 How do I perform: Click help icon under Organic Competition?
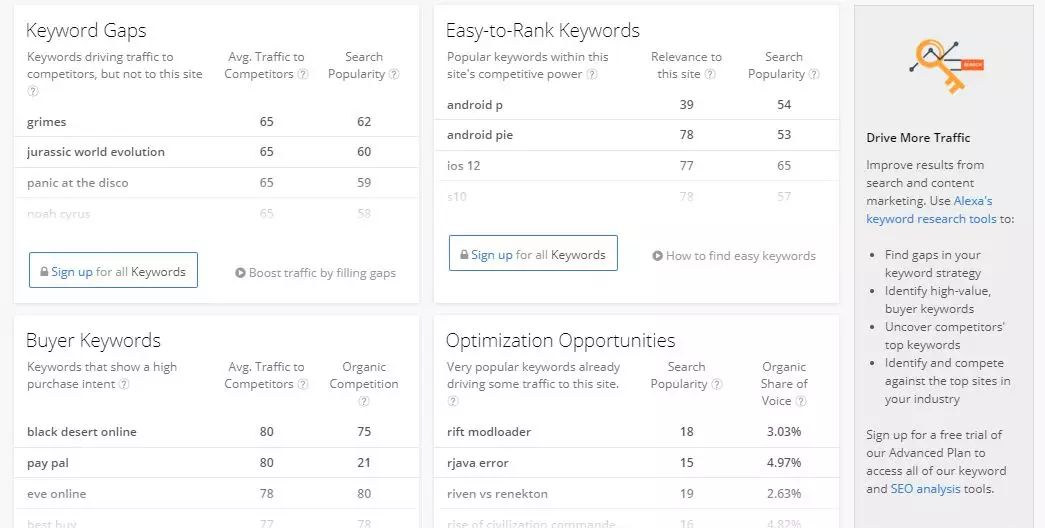[x=364, y=401]
